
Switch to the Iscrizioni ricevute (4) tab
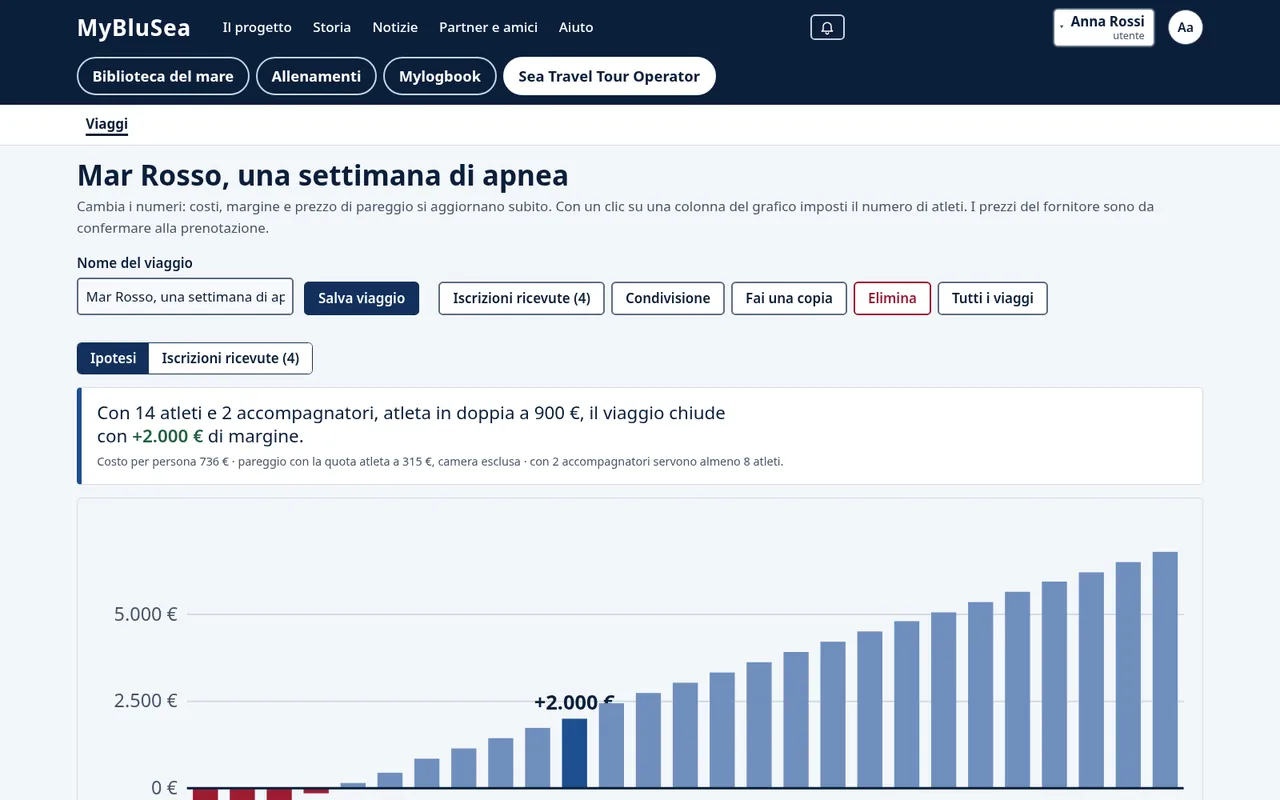[230, 358]
